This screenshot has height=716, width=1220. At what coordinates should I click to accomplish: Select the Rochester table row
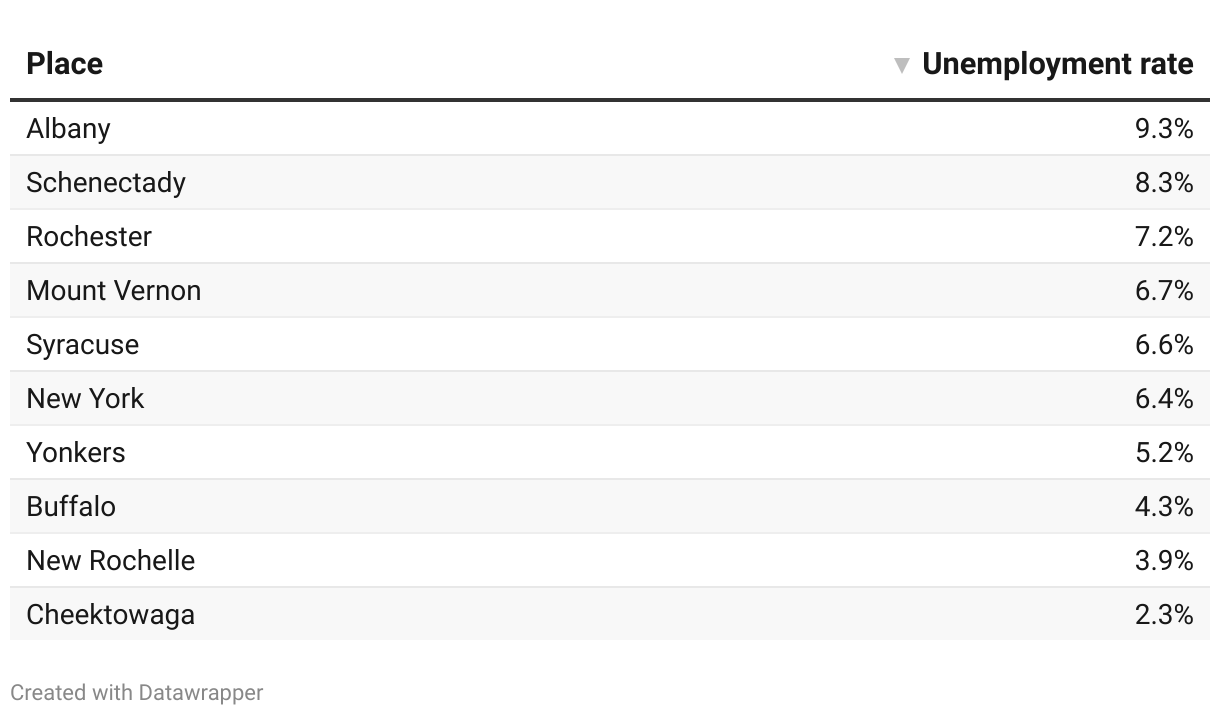pyautogui.click(x=89, y=237)
